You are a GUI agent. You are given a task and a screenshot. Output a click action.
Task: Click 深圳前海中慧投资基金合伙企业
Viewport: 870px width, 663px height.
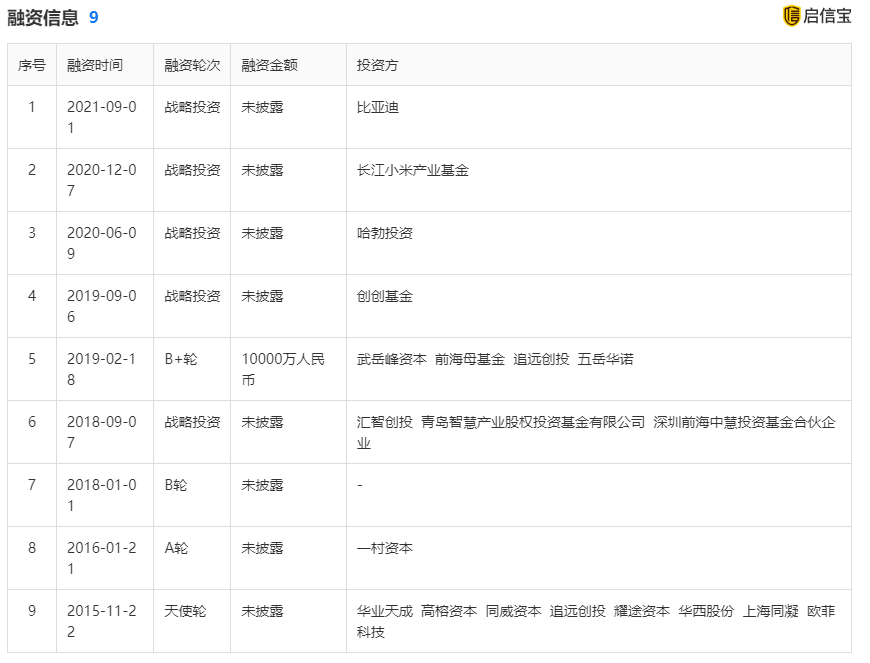click(596, 433)
